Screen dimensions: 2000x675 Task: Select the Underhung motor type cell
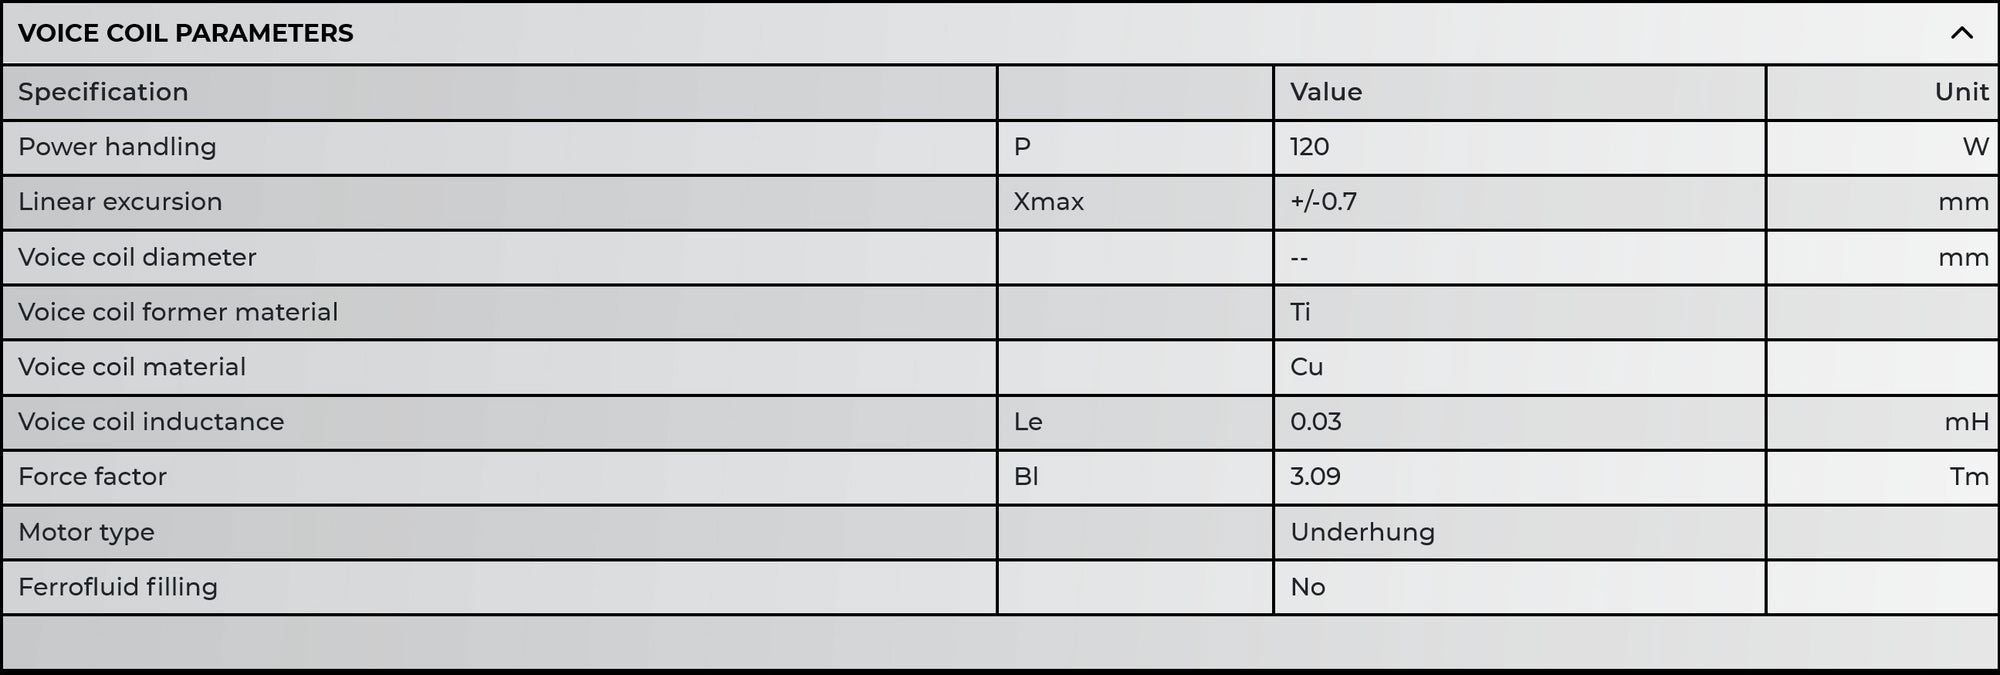pyautogui.click(x=1361, y=532)
